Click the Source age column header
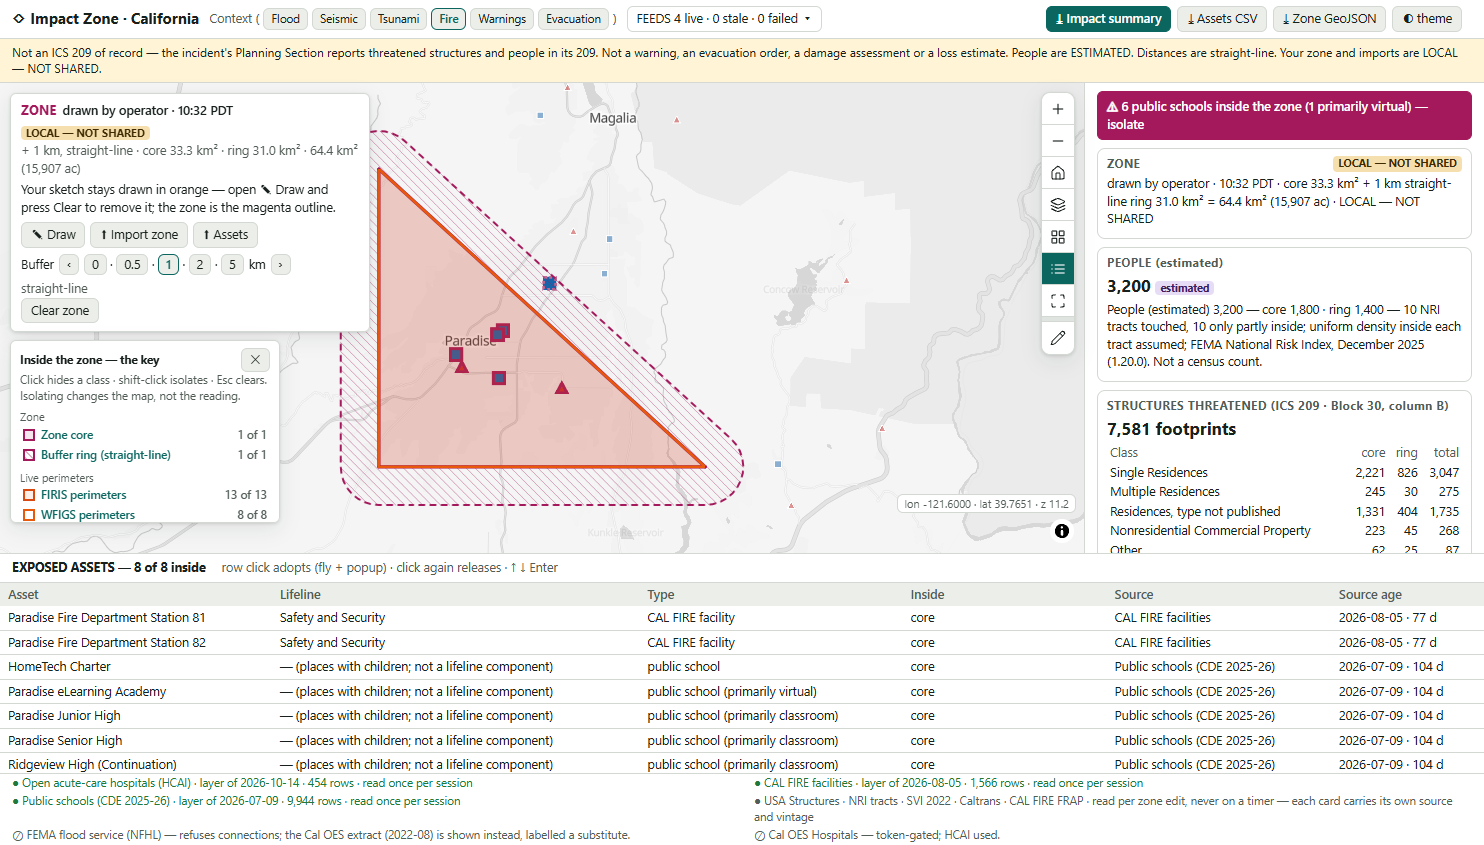 [x=1370, y=595]
